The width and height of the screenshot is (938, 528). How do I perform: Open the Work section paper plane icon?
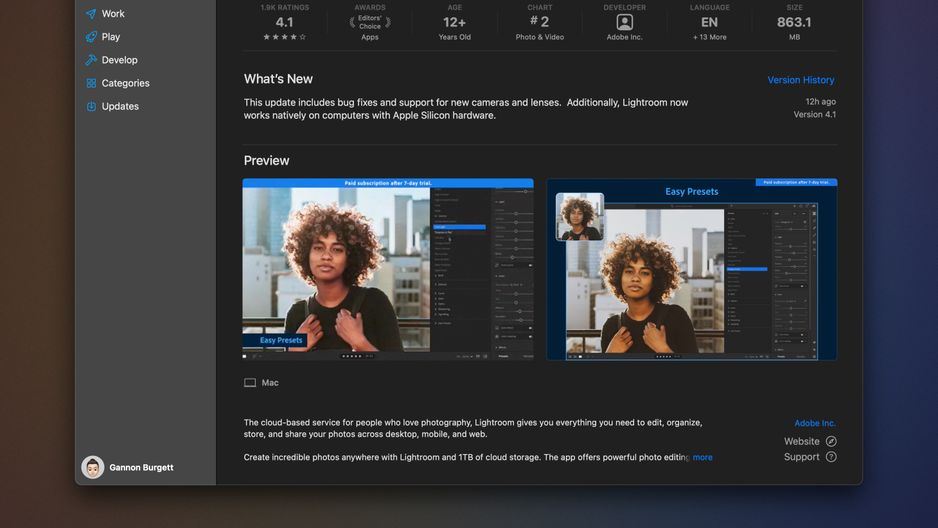[x=91, y=13]
